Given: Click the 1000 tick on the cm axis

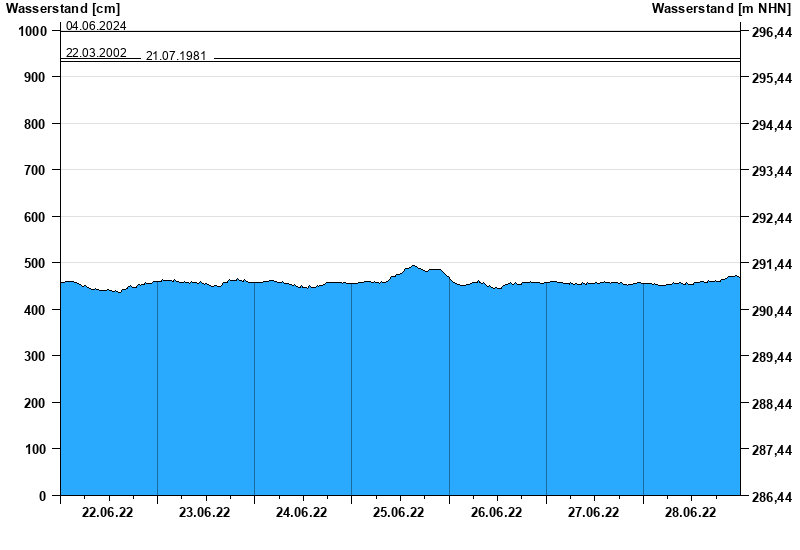Looking at the screenshot, I should (x=33, y=31).
